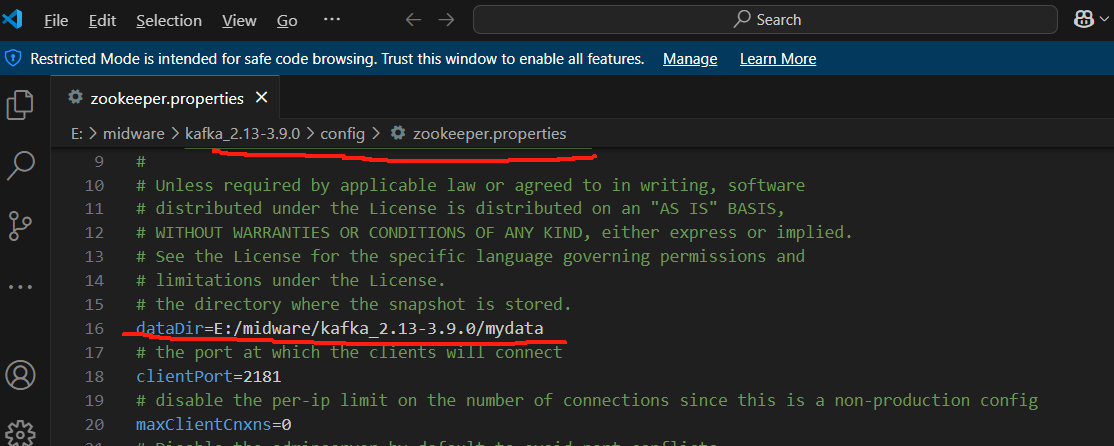Go forward with the right arrow

[446, 20]
